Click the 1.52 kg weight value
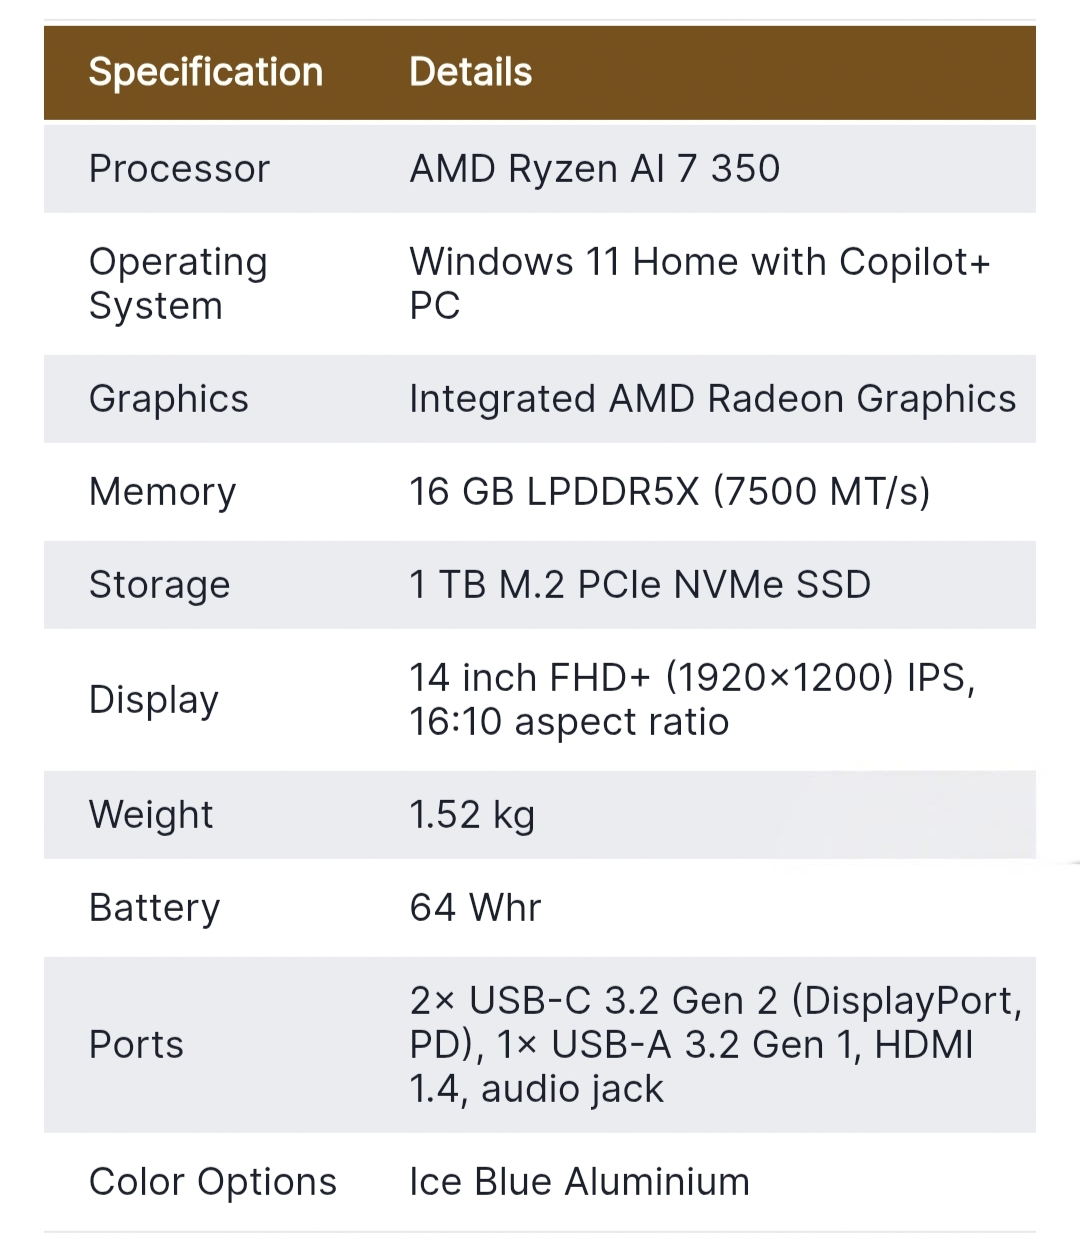This screenshot has height=1240, width=1080. 472,815
